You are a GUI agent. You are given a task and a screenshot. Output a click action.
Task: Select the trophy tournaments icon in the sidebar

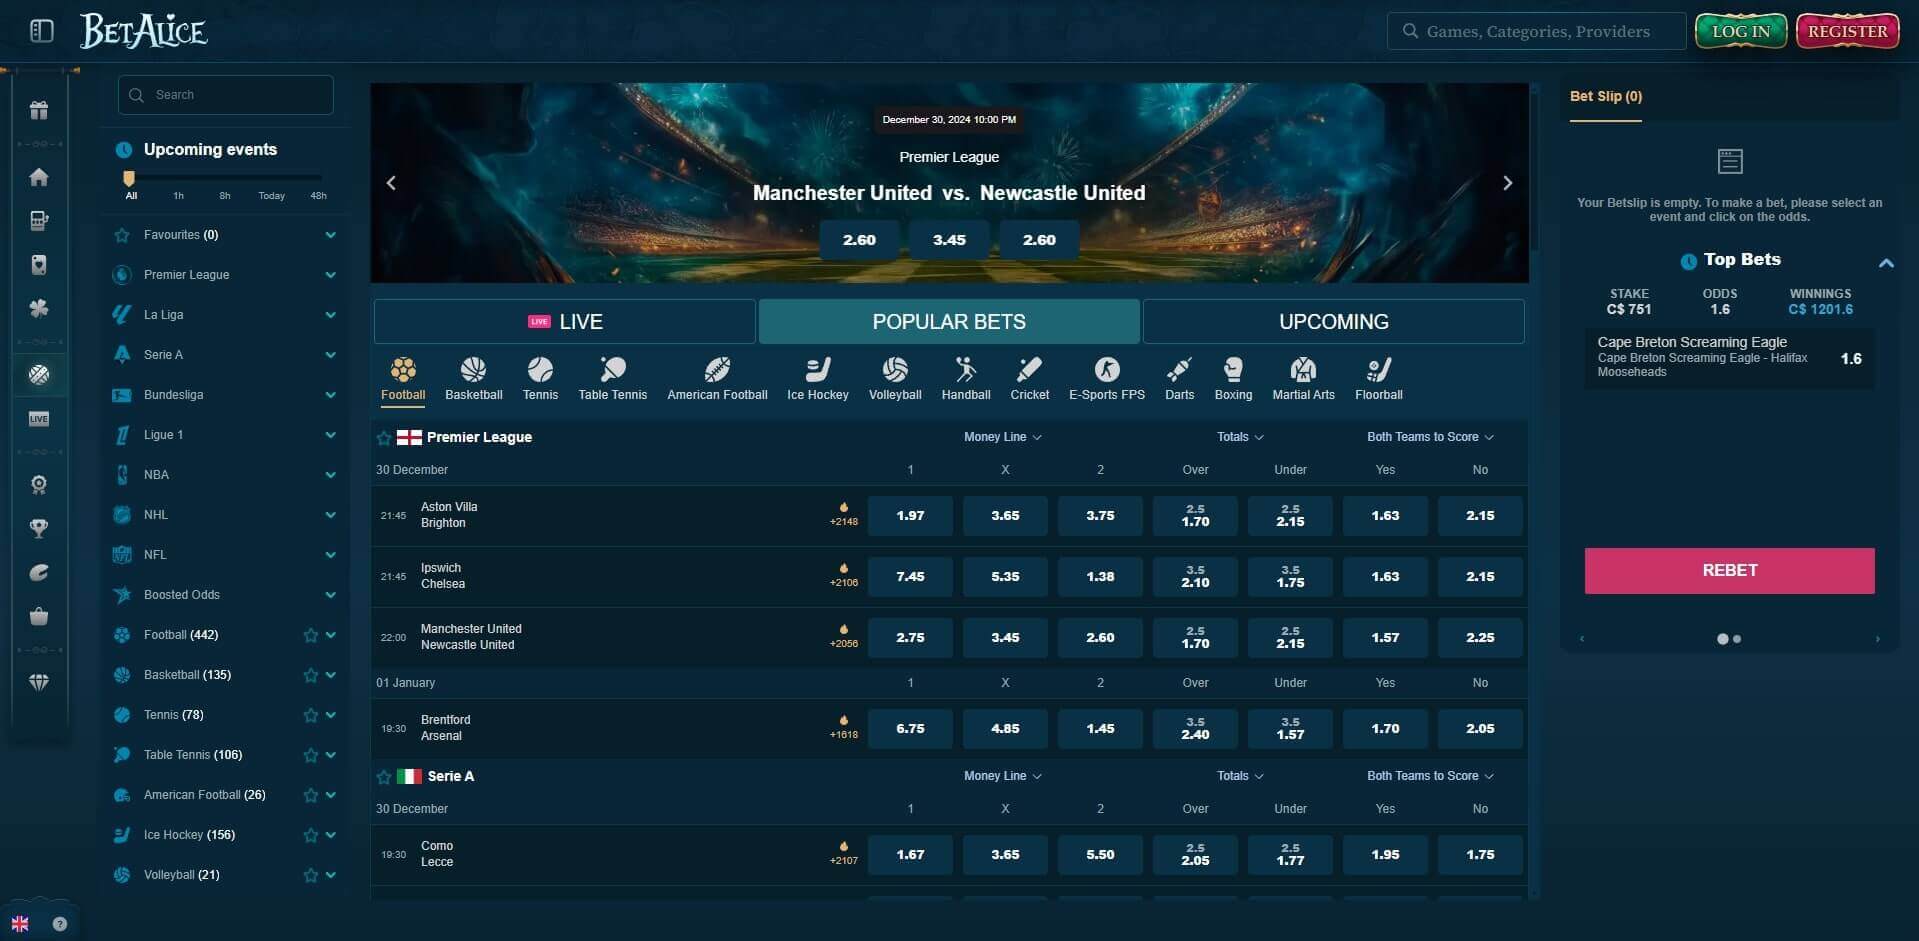click(39, 528)
